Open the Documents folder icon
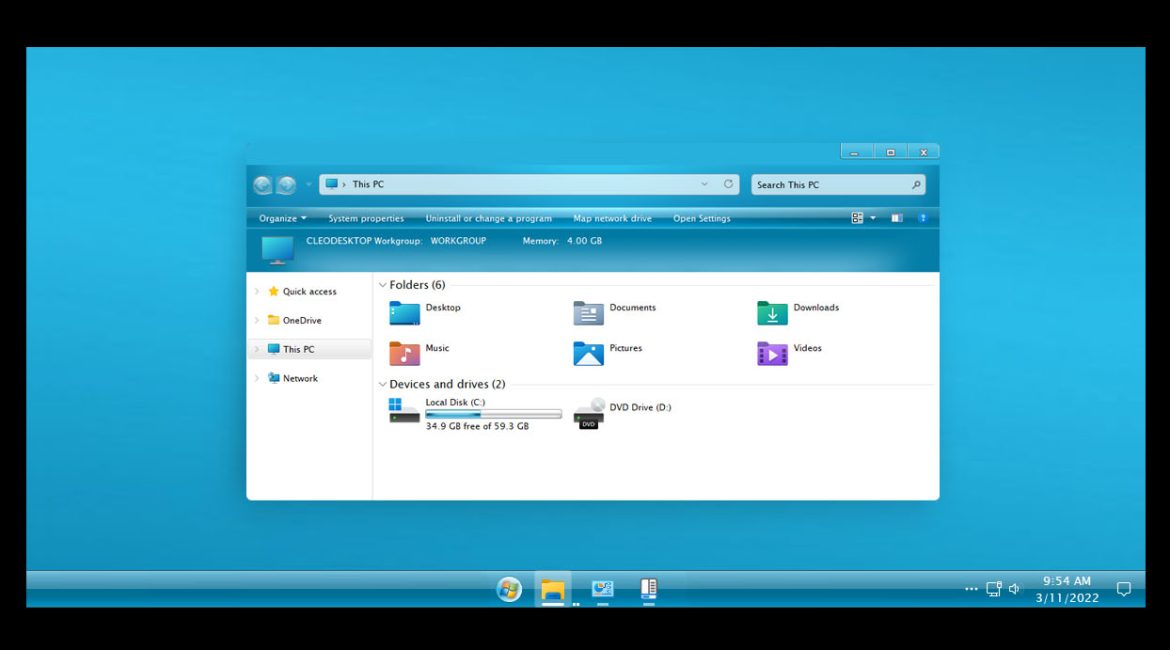The width and height of the screenshot is (1170, 650). (x=588, y=313)
